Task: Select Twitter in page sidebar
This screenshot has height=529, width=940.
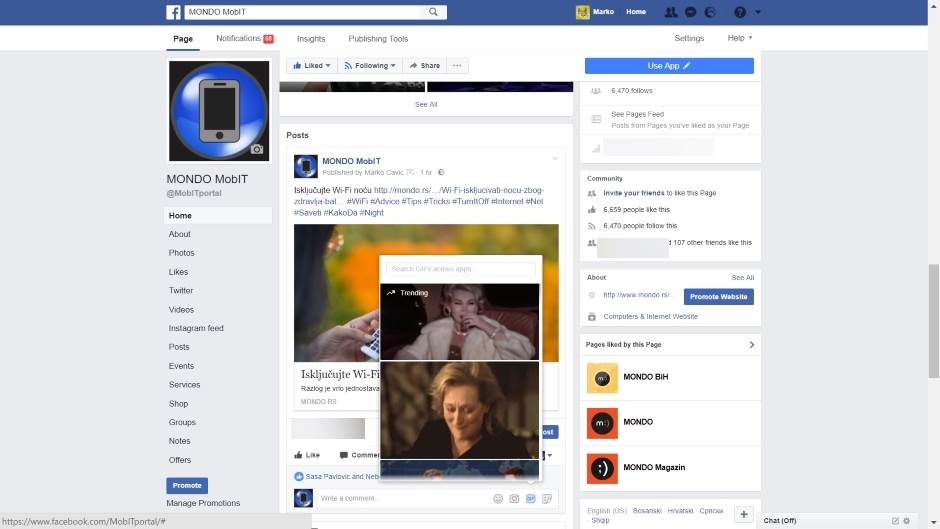Action: point(180,290)
